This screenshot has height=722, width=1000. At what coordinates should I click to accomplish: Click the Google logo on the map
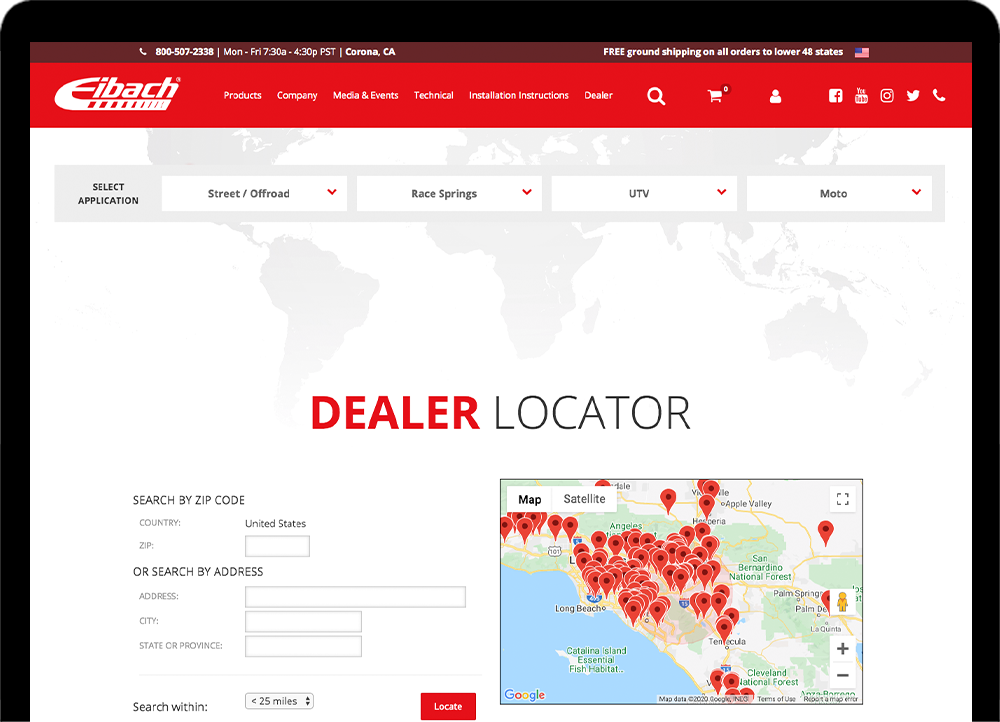pyautogui.click(x=524, y=694)
